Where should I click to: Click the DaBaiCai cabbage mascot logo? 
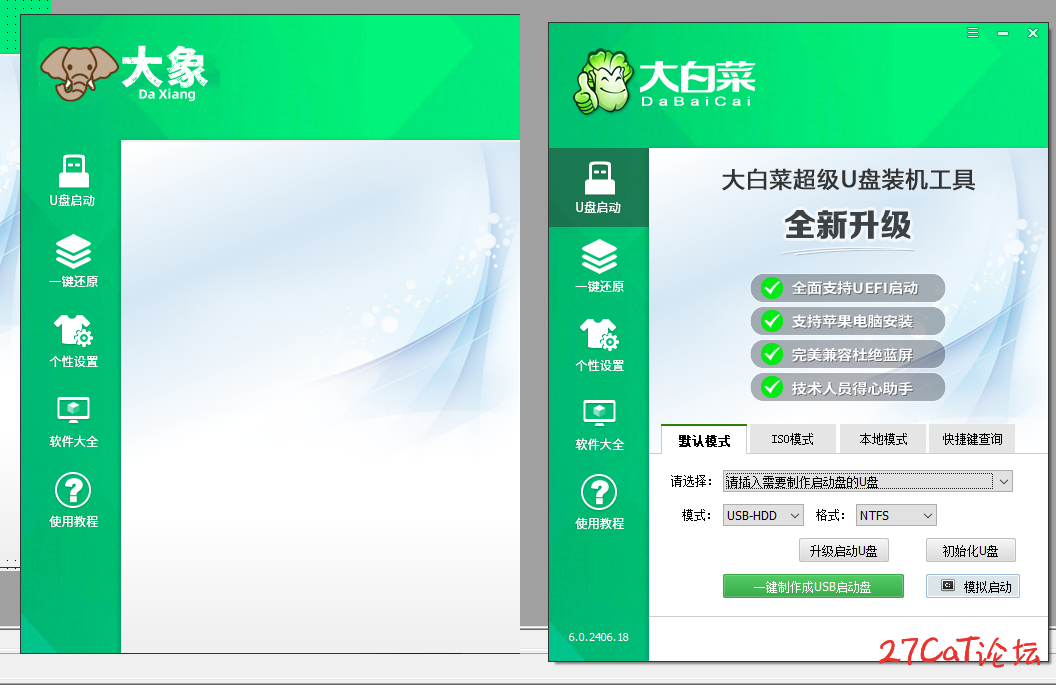(603, 81)
